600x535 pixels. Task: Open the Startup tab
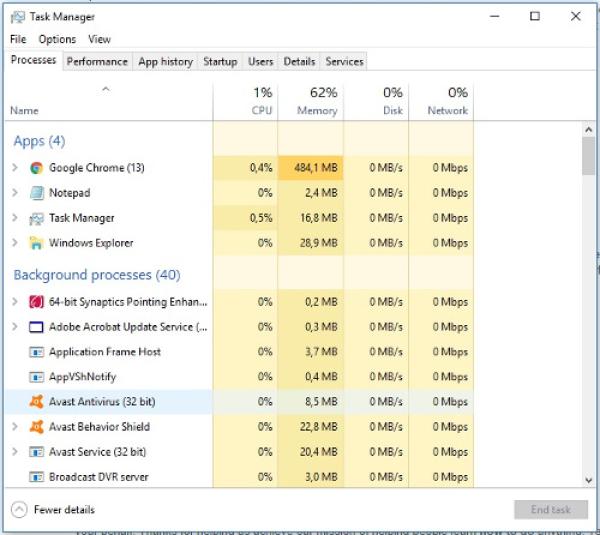tap(220, 61)
